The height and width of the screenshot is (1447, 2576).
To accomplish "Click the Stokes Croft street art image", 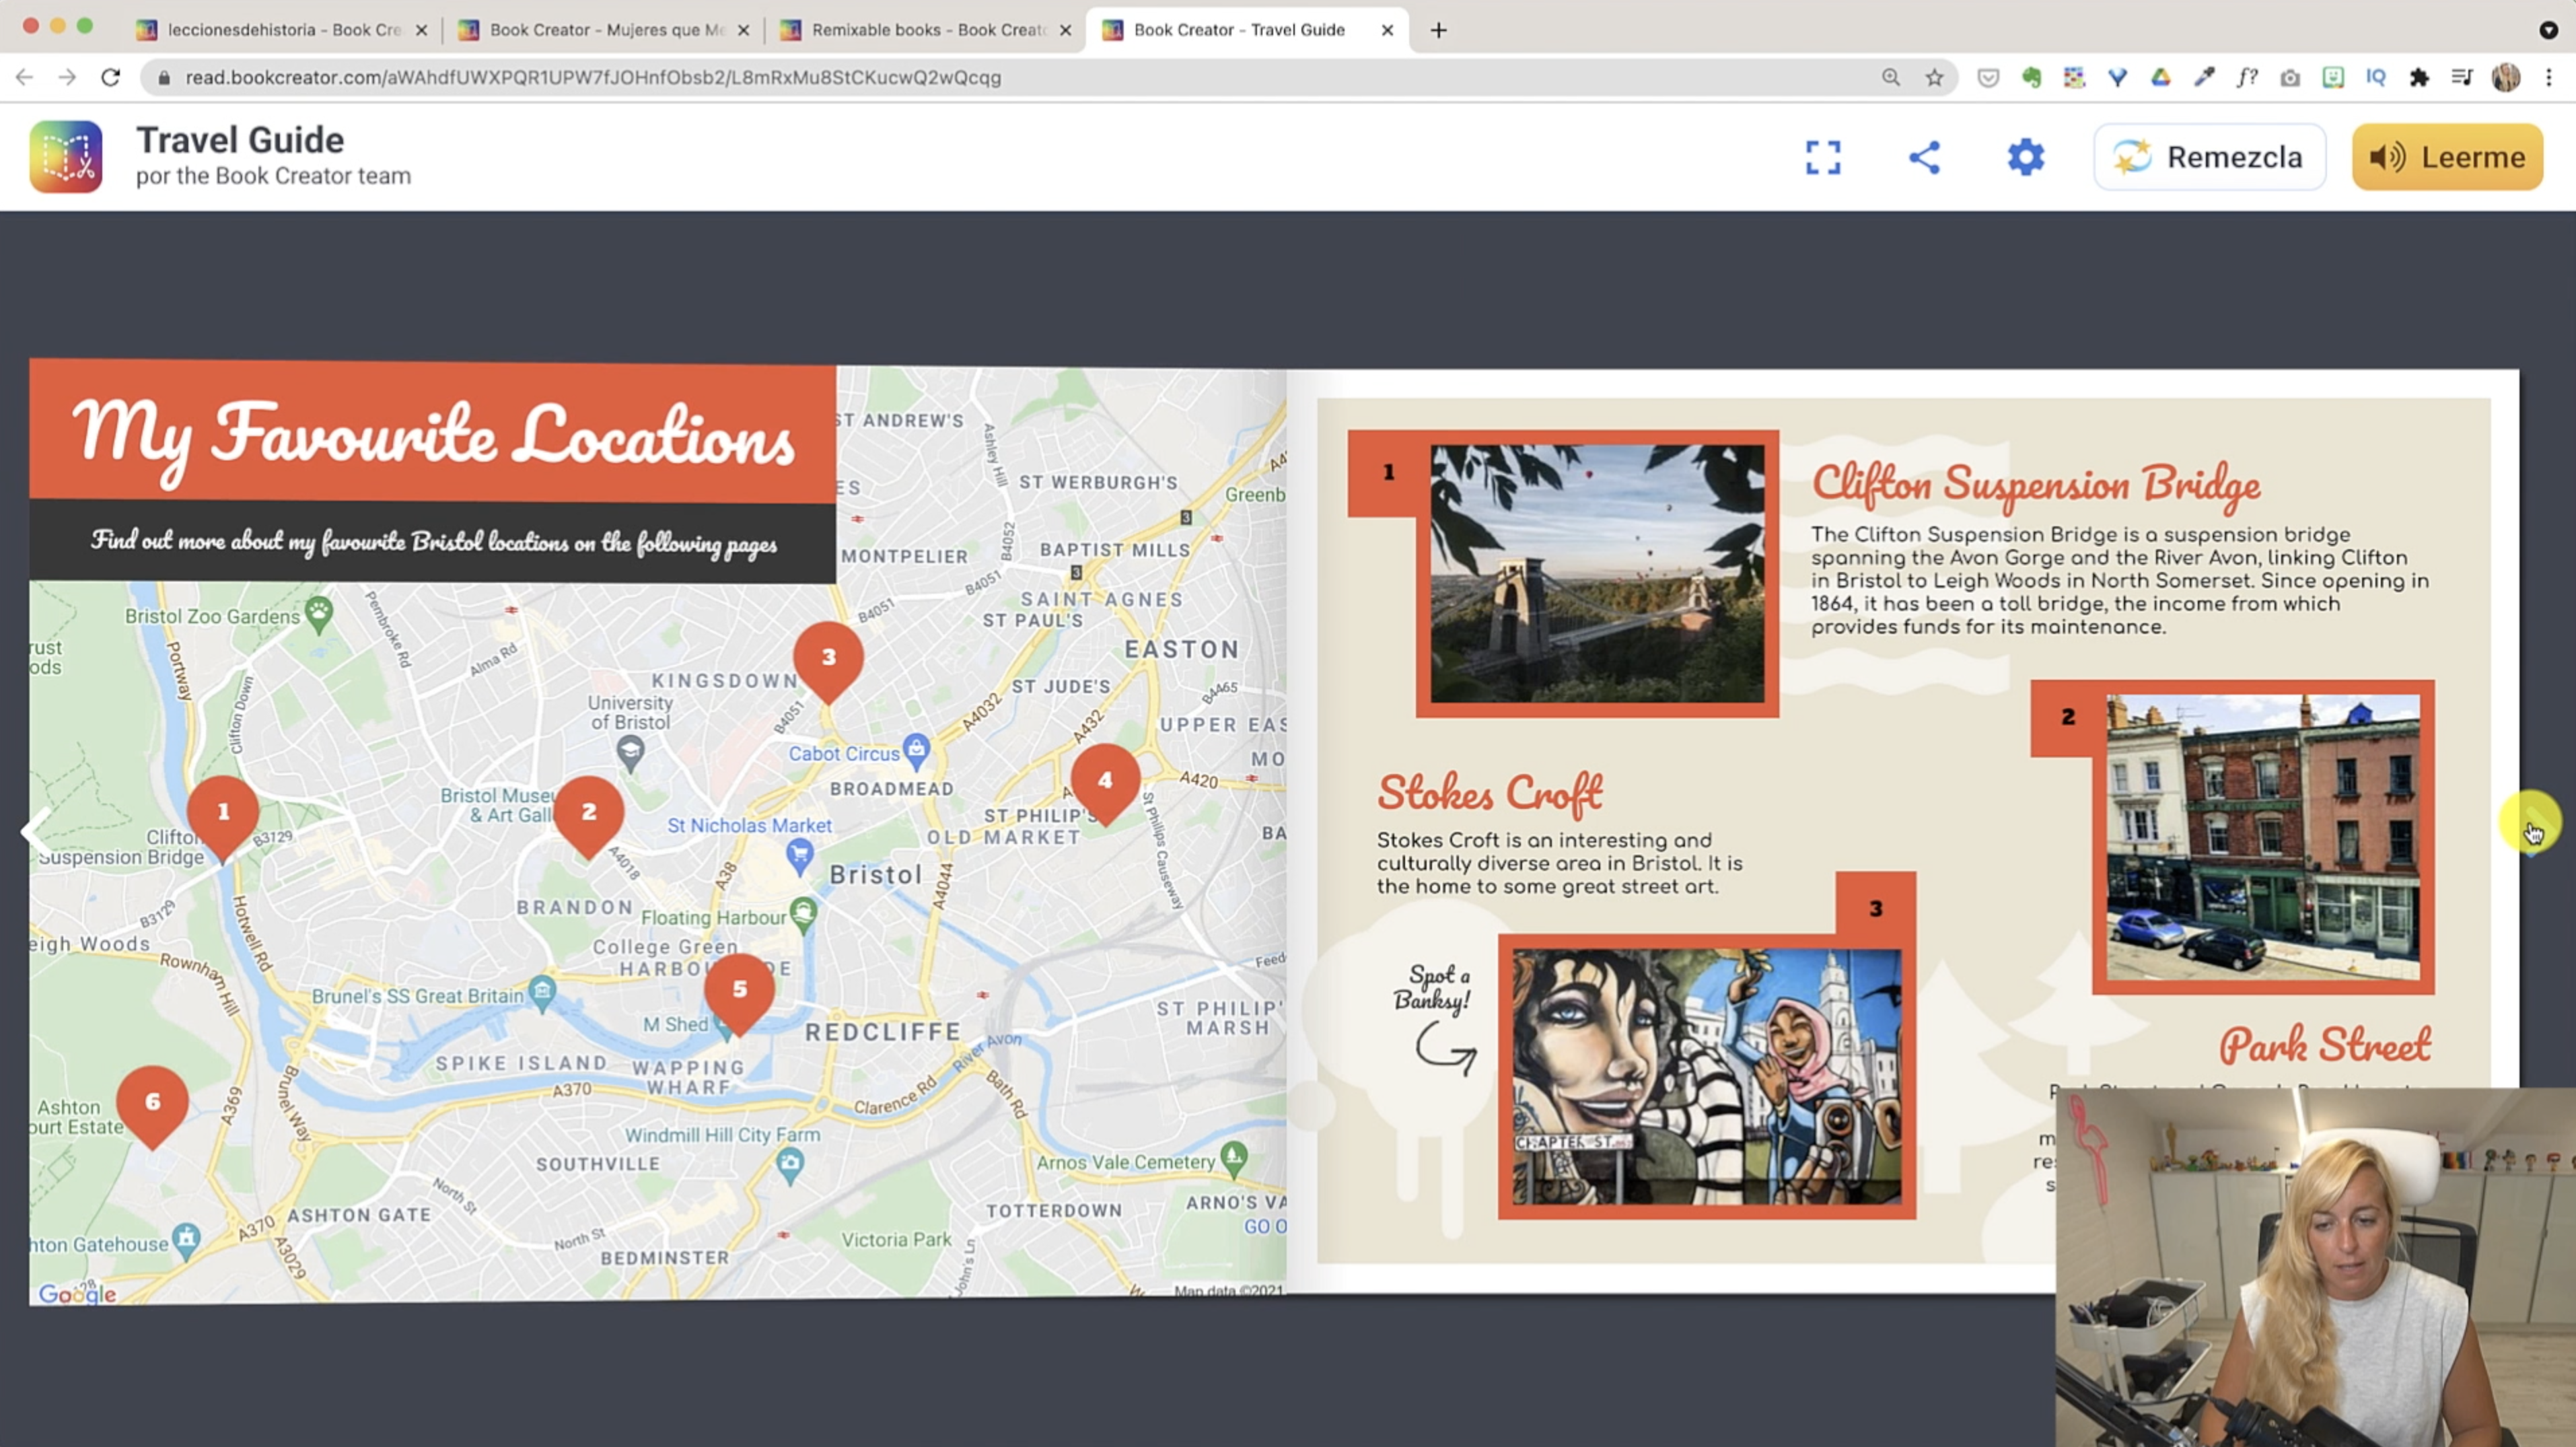I will [1706, 1076].
